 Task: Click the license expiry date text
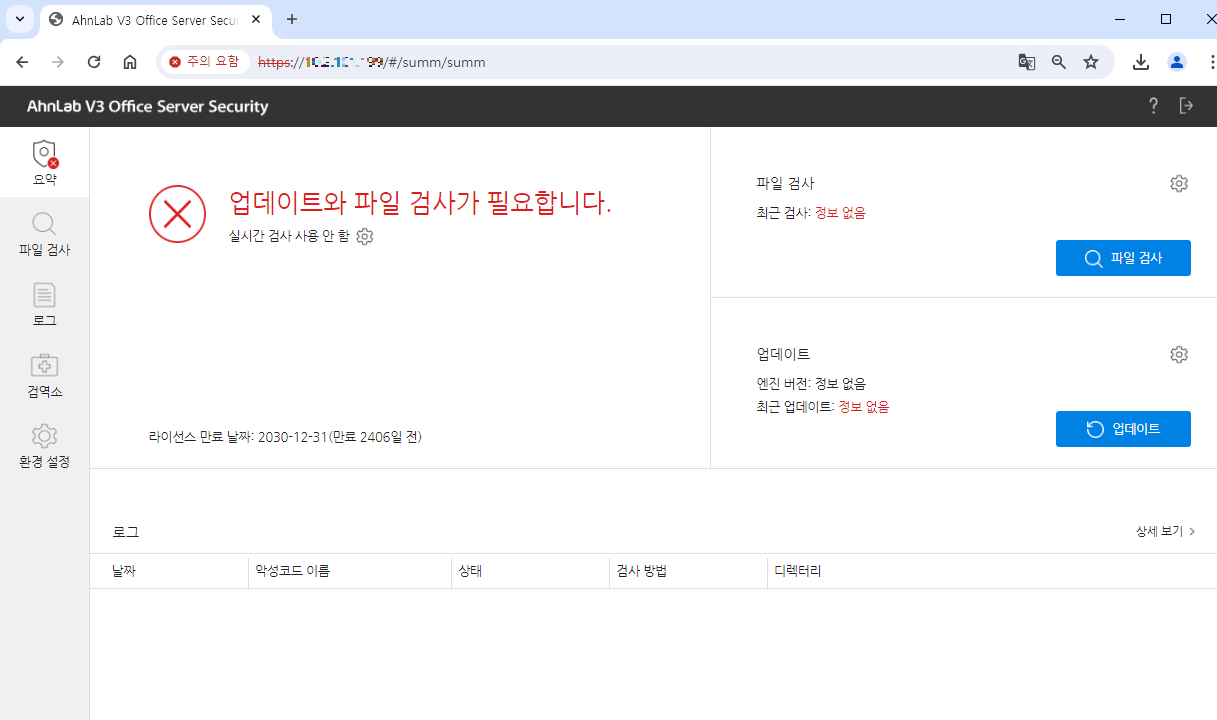pyautogui.click(x=285, y=437)
